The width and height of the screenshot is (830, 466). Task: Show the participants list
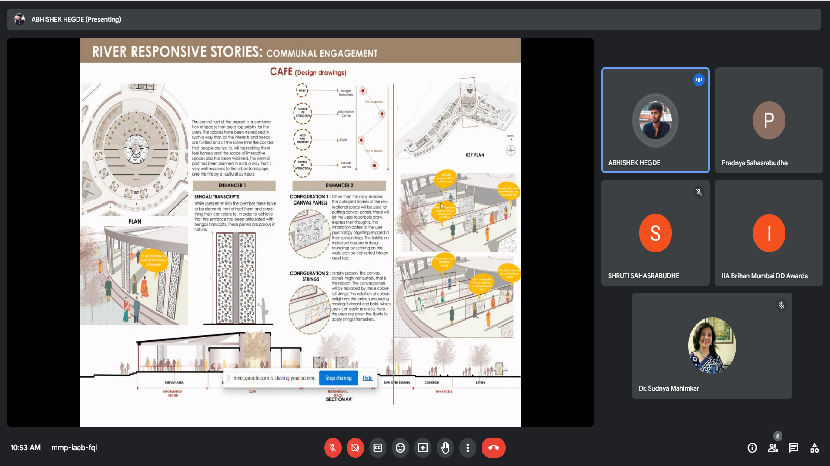[x=773, y=447]
